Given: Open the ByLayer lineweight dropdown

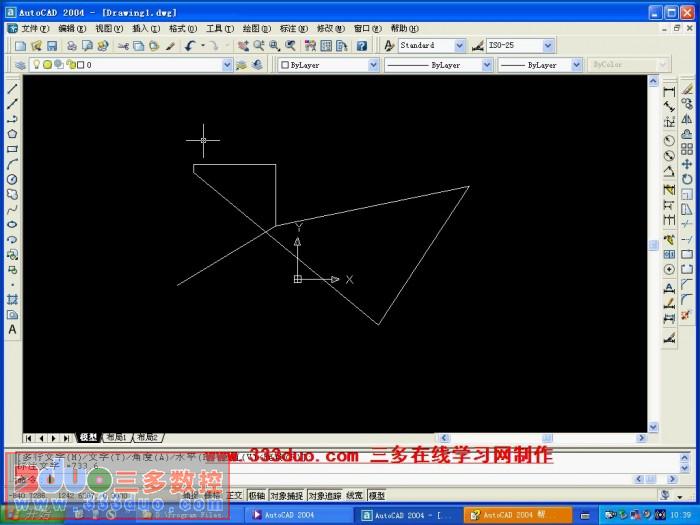Looking at the screenshot, I should [577, 65].
